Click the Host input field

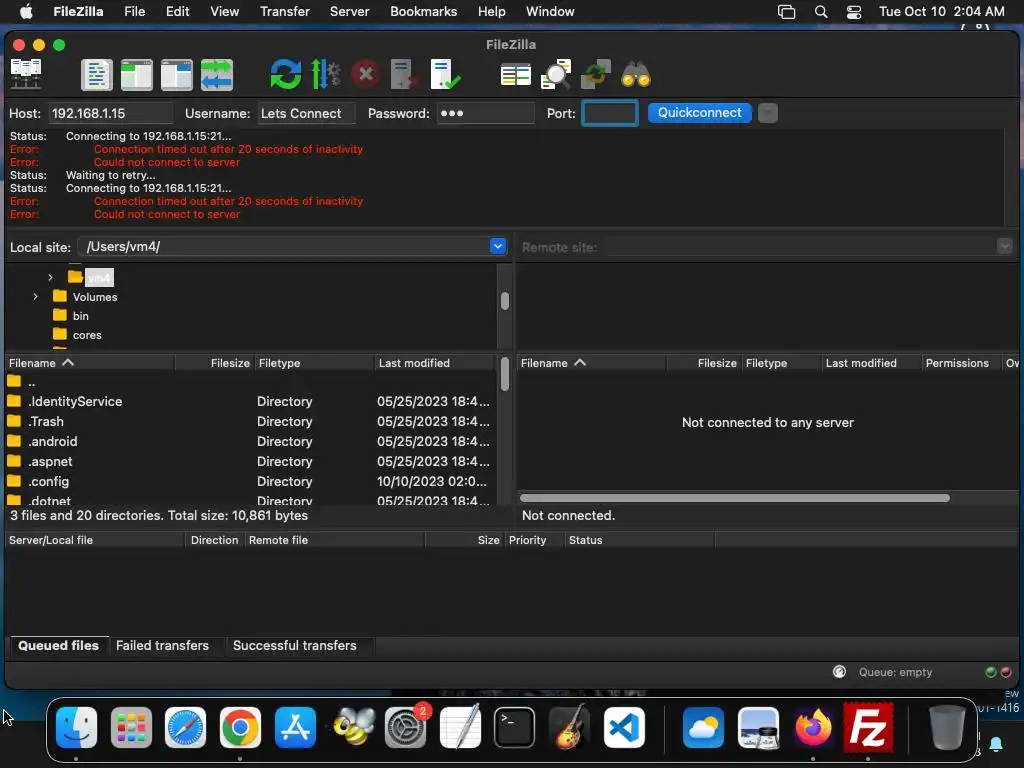coord(111,113)
